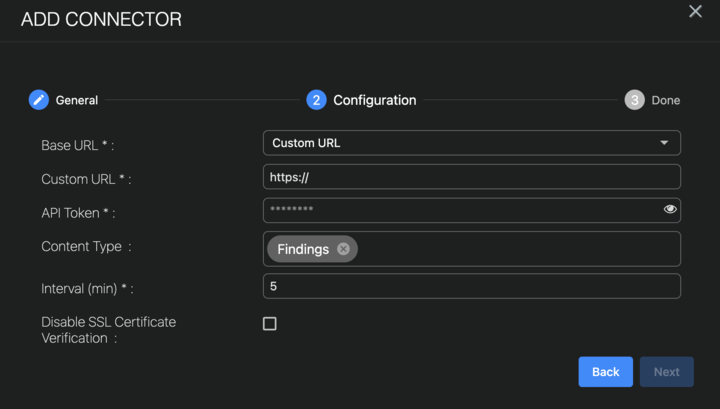Click into the API Token field
720x409 pixels.
[x=460, y=210]
